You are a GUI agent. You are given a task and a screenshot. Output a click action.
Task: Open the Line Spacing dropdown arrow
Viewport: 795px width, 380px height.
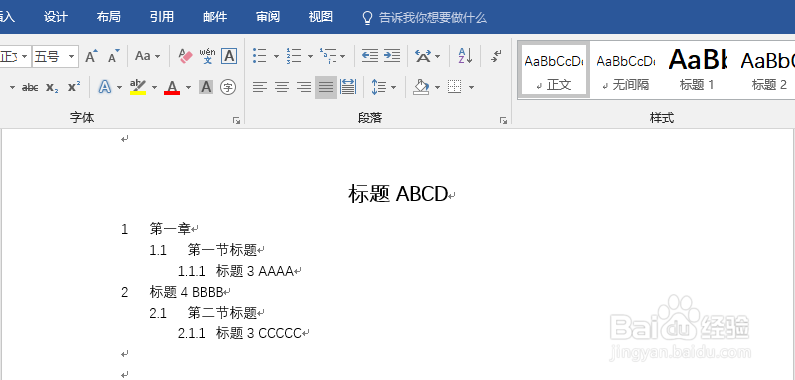click(x=394, y=88)
